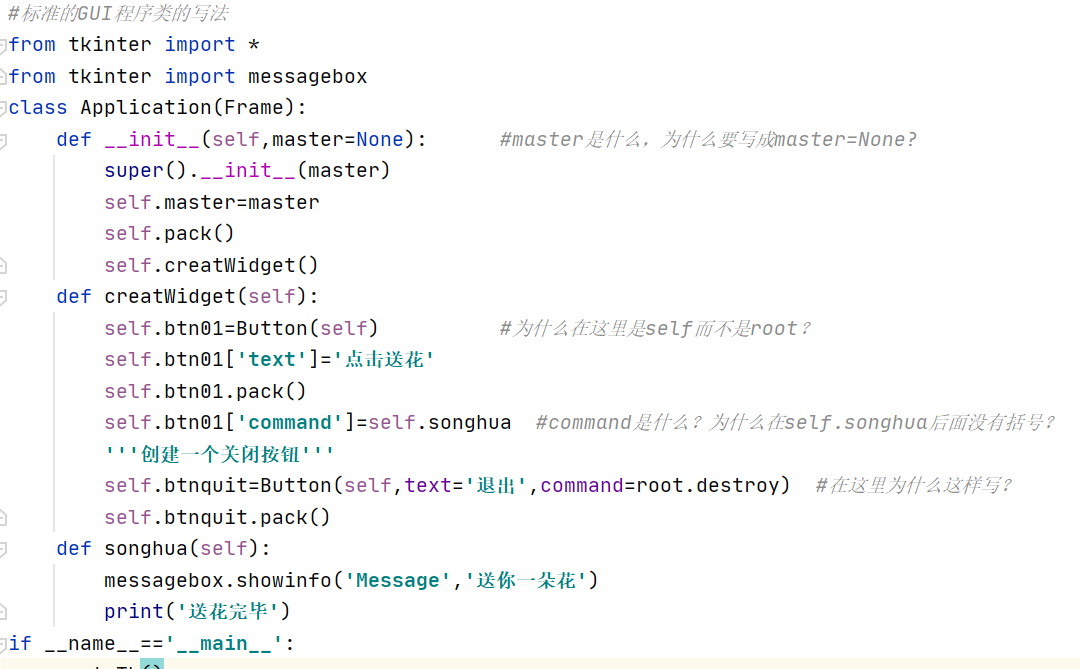
Task: Click the docstring '创建一个关闭按钮'
Action: (x=219, y=454)
